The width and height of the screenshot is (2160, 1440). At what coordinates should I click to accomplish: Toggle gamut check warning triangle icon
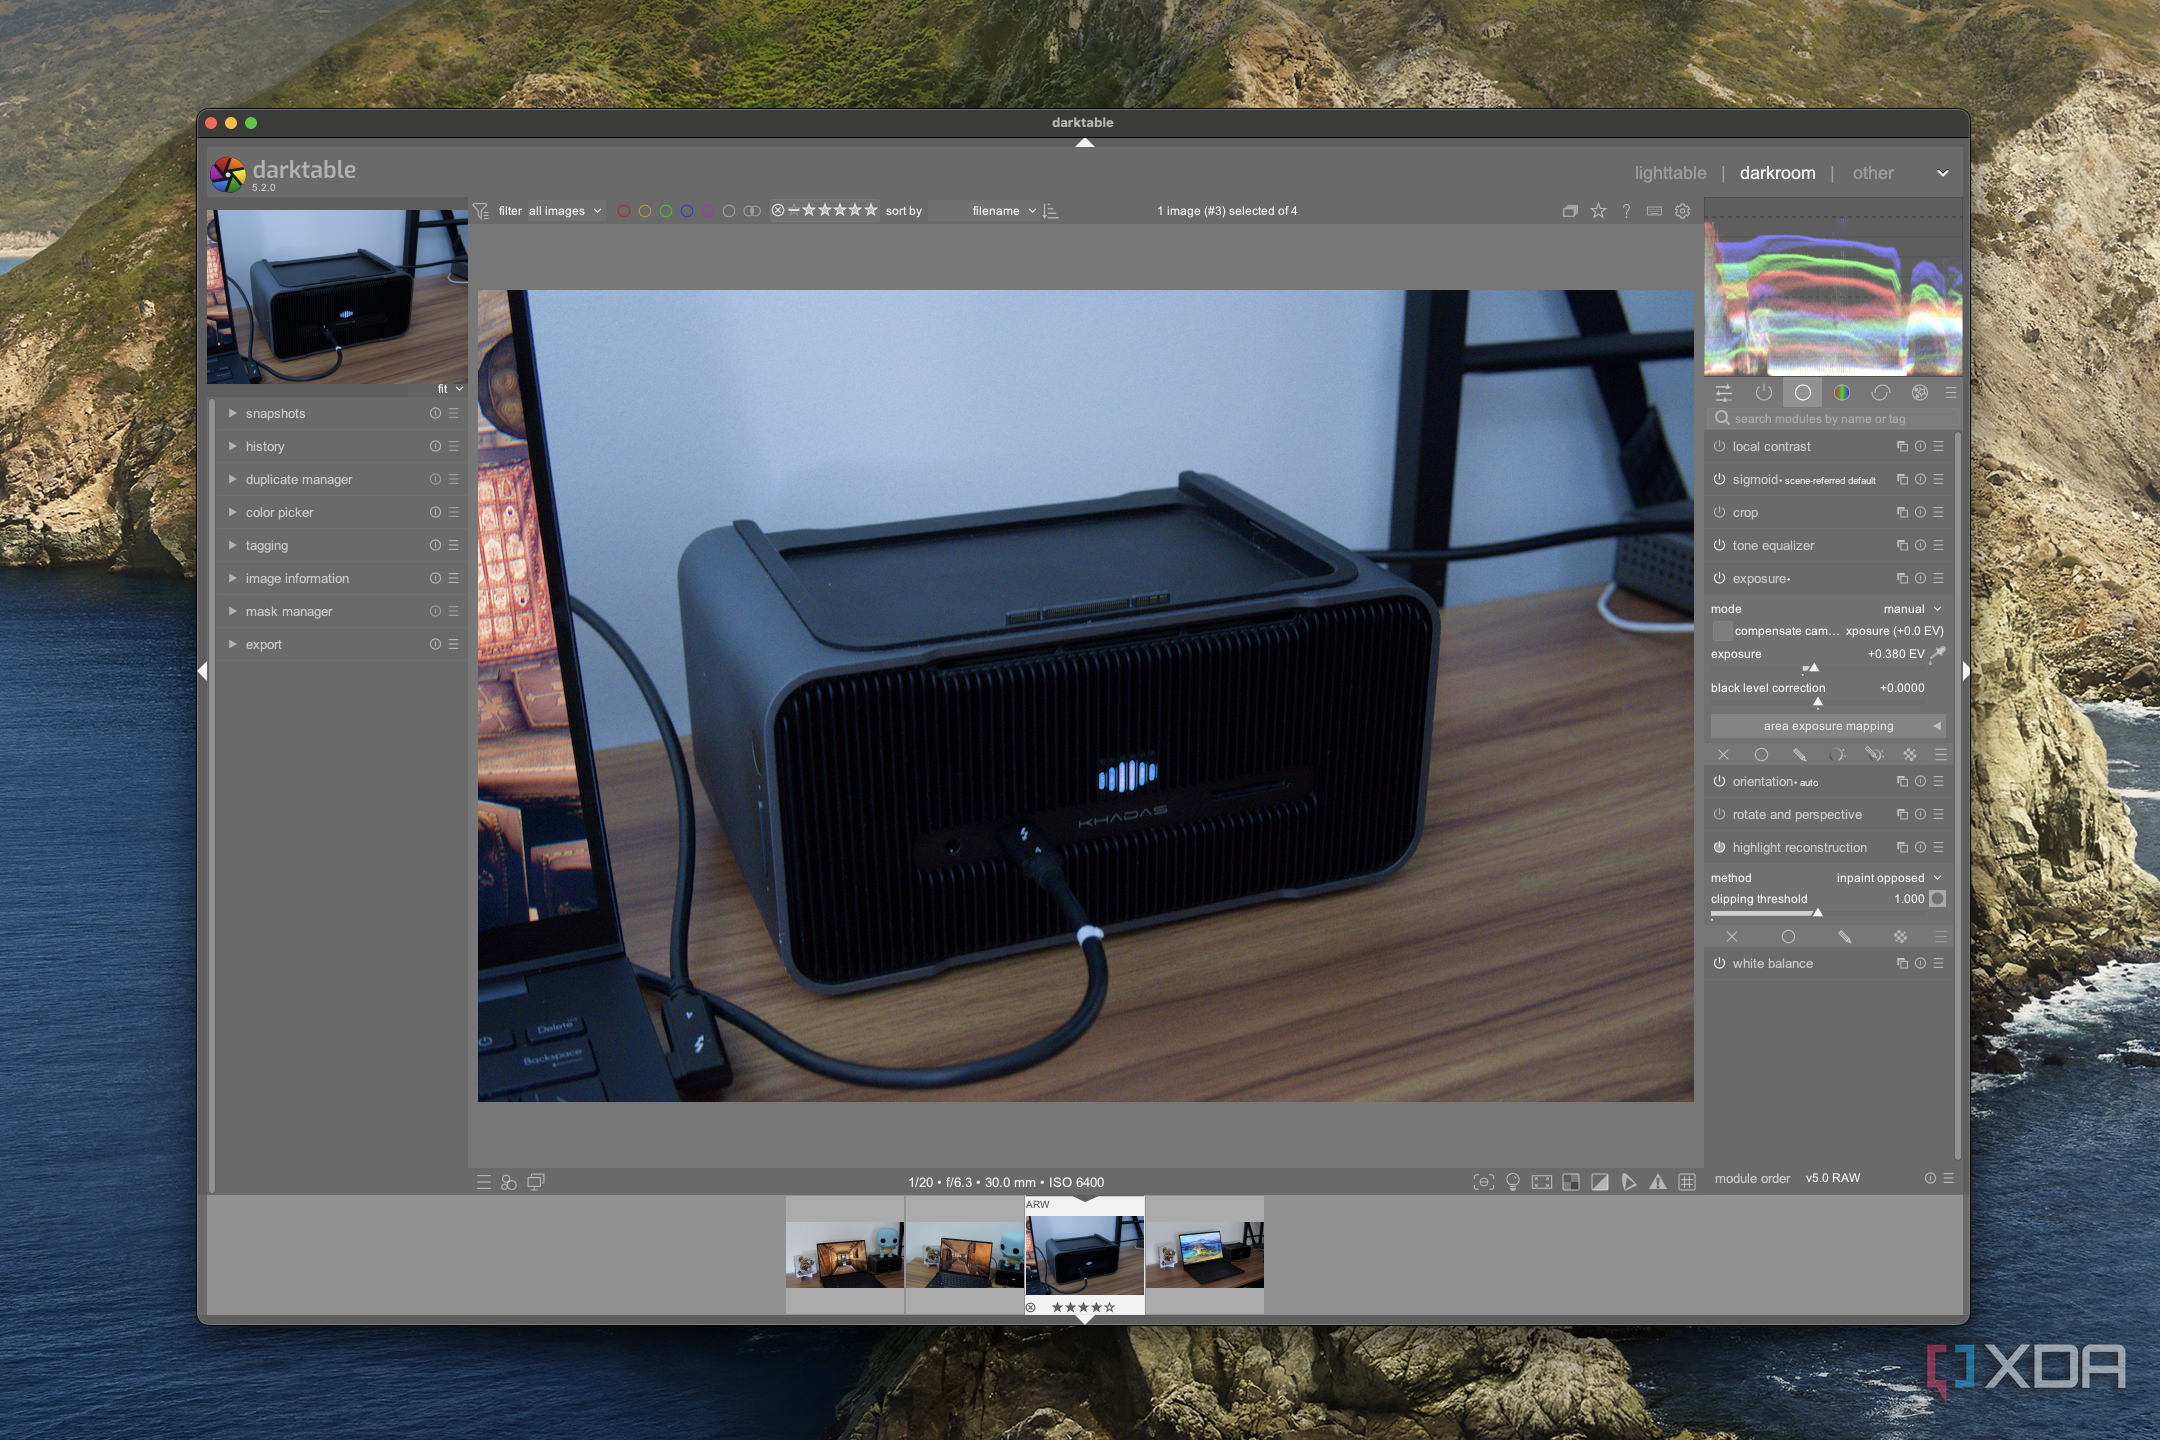tap(1658, 1182)
